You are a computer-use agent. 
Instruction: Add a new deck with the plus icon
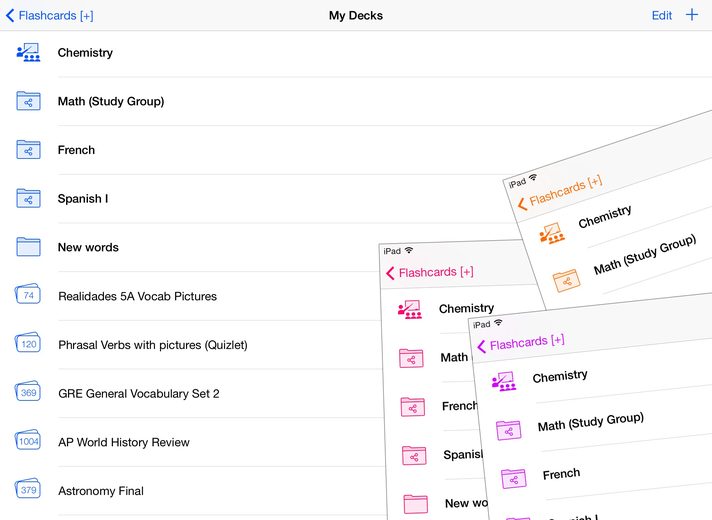click(x=692, y=15)
